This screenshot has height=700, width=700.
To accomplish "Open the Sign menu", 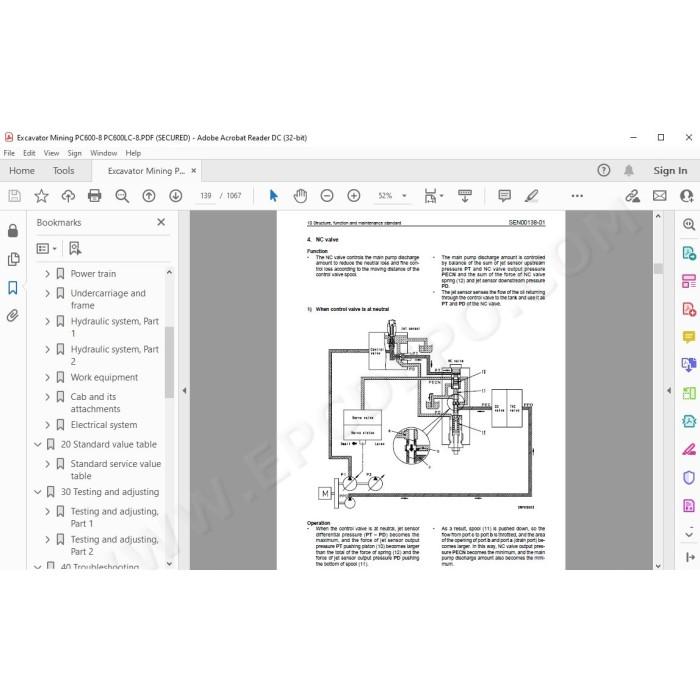I will [x=75, y=153].
